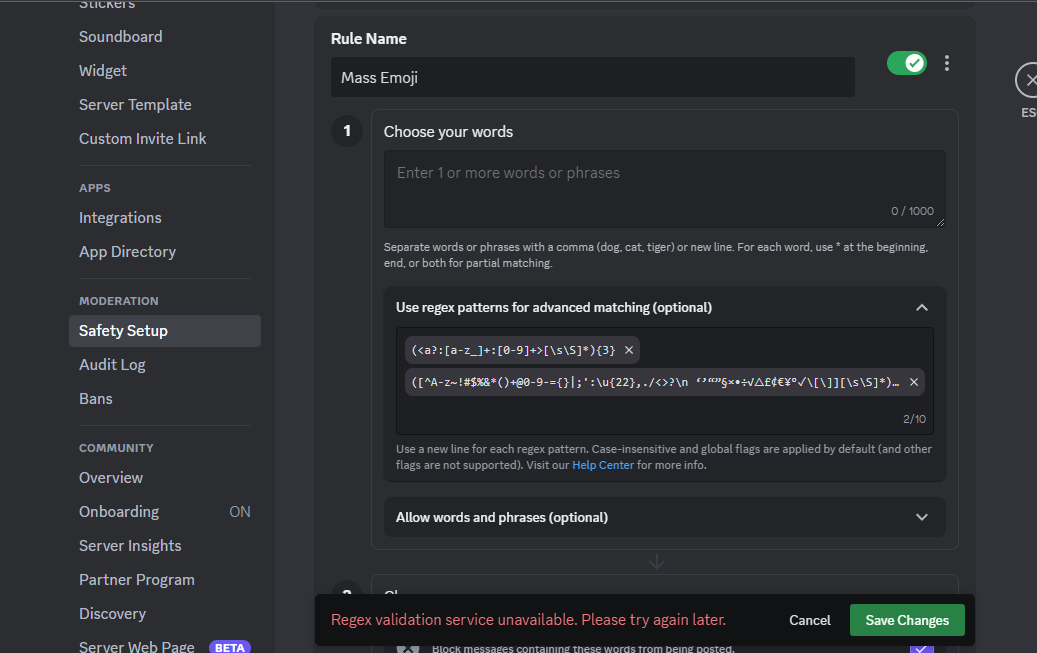The width and height of the screenshot is (1037, 653).
Task: Toggle the rule's green enabled switch off
Action: (906, 62)
